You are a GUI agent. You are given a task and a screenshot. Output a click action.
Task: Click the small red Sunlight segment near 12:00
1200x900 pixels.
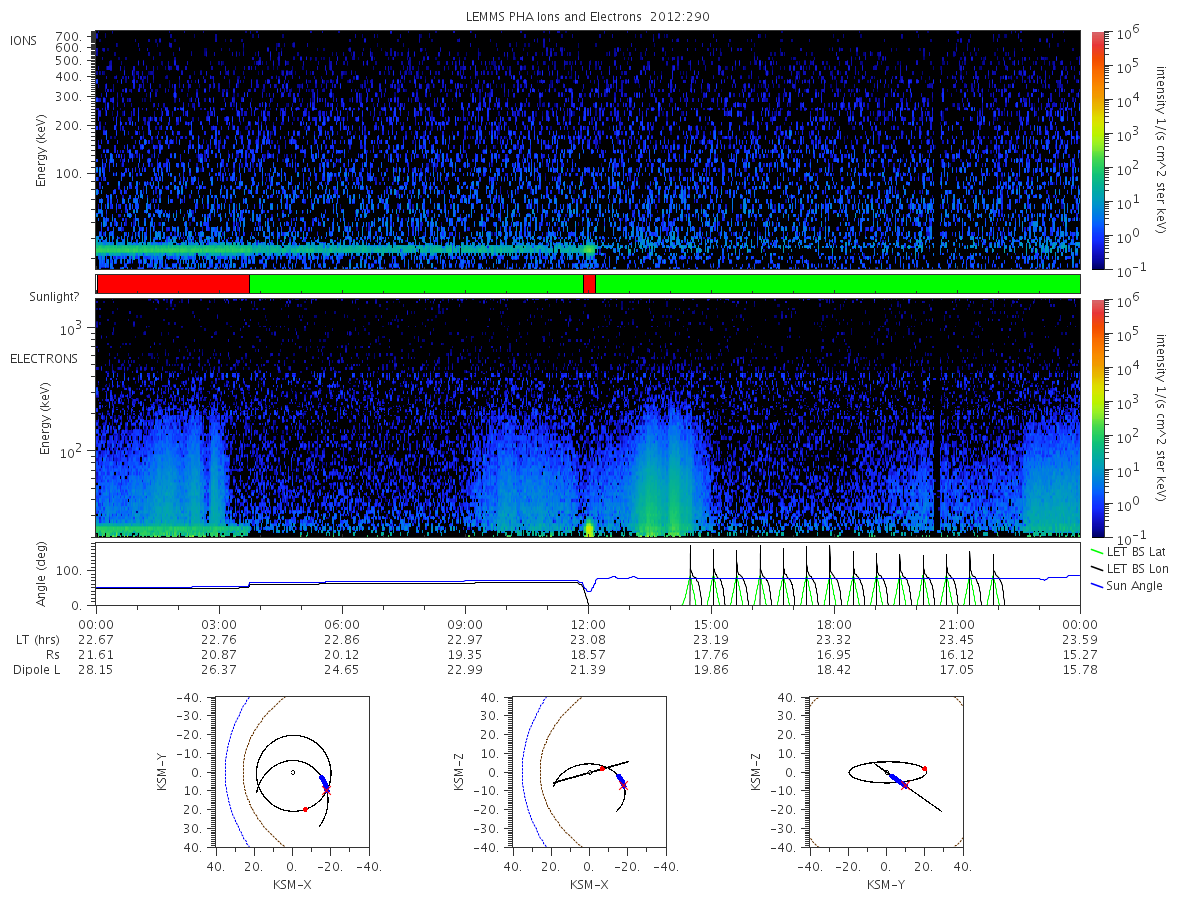point(589,284)
